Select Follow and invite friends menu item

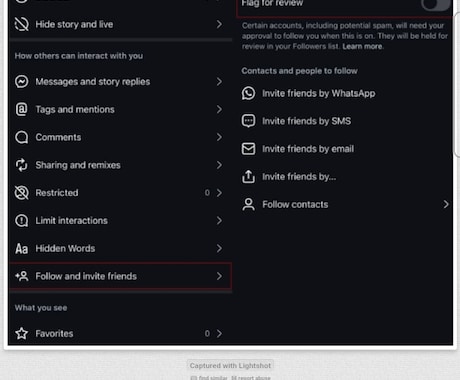(x=121, y=276)
